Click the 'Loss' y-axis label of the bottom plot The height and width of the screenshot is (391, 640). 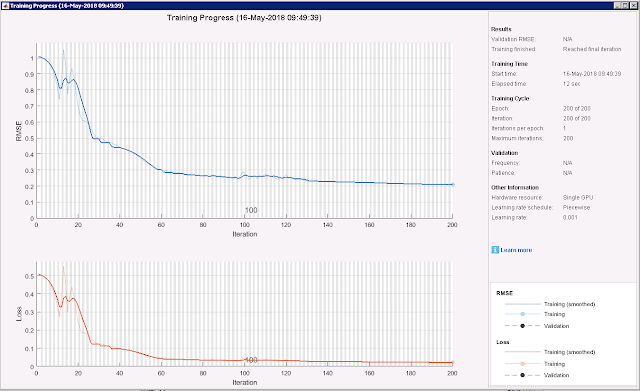click(x=19, y=314)
